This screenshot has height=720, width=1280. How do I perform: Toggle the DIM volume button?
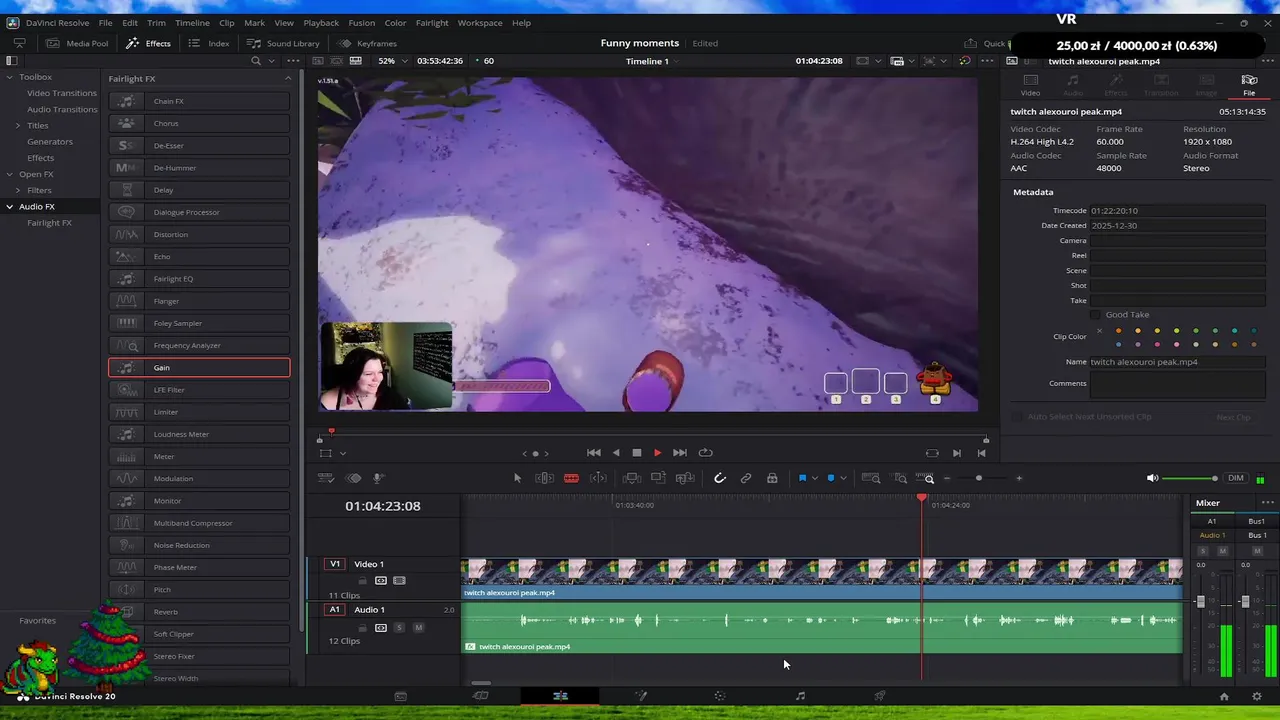point(1236,478)
